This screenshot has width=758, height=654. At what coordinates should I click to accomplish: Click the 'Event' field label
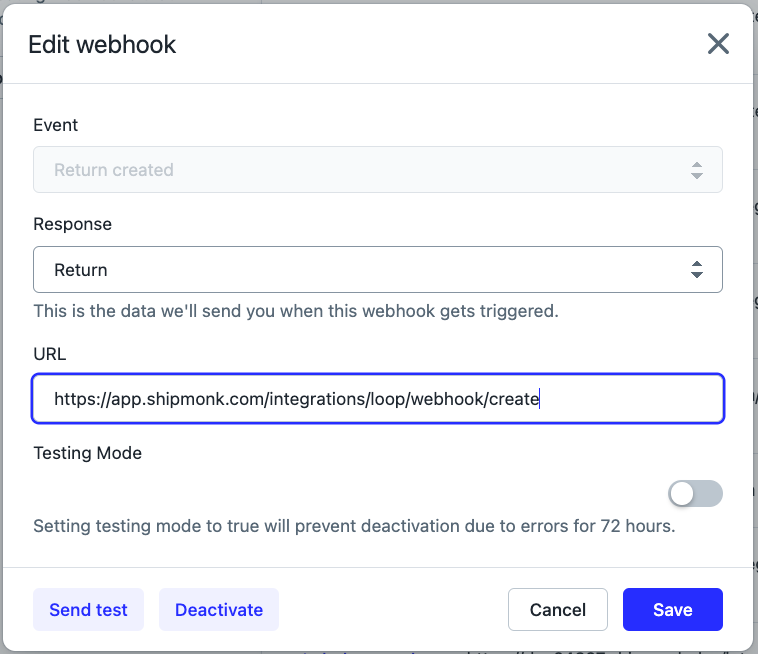pyautogui.click(x=56, y=125)
